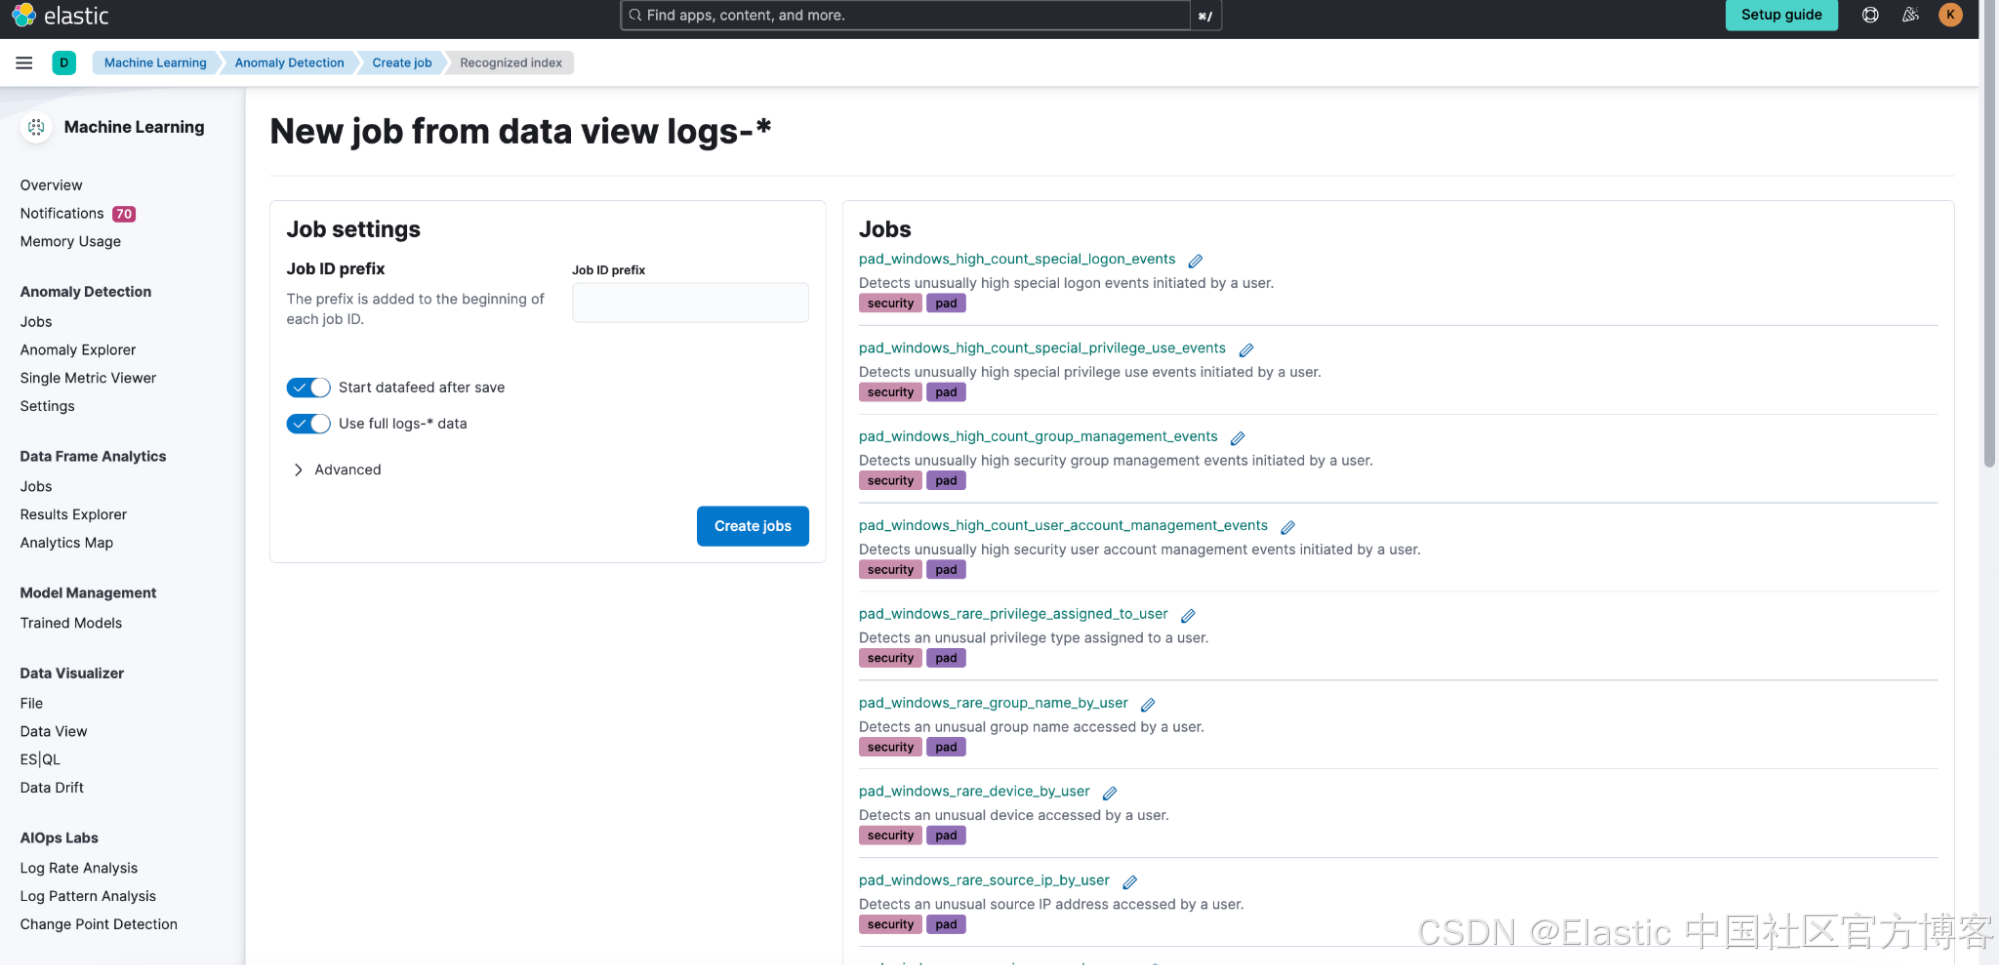1999x966 pixels.
Task: Open Single Metric Viewer
Action: tap(88, 378)
